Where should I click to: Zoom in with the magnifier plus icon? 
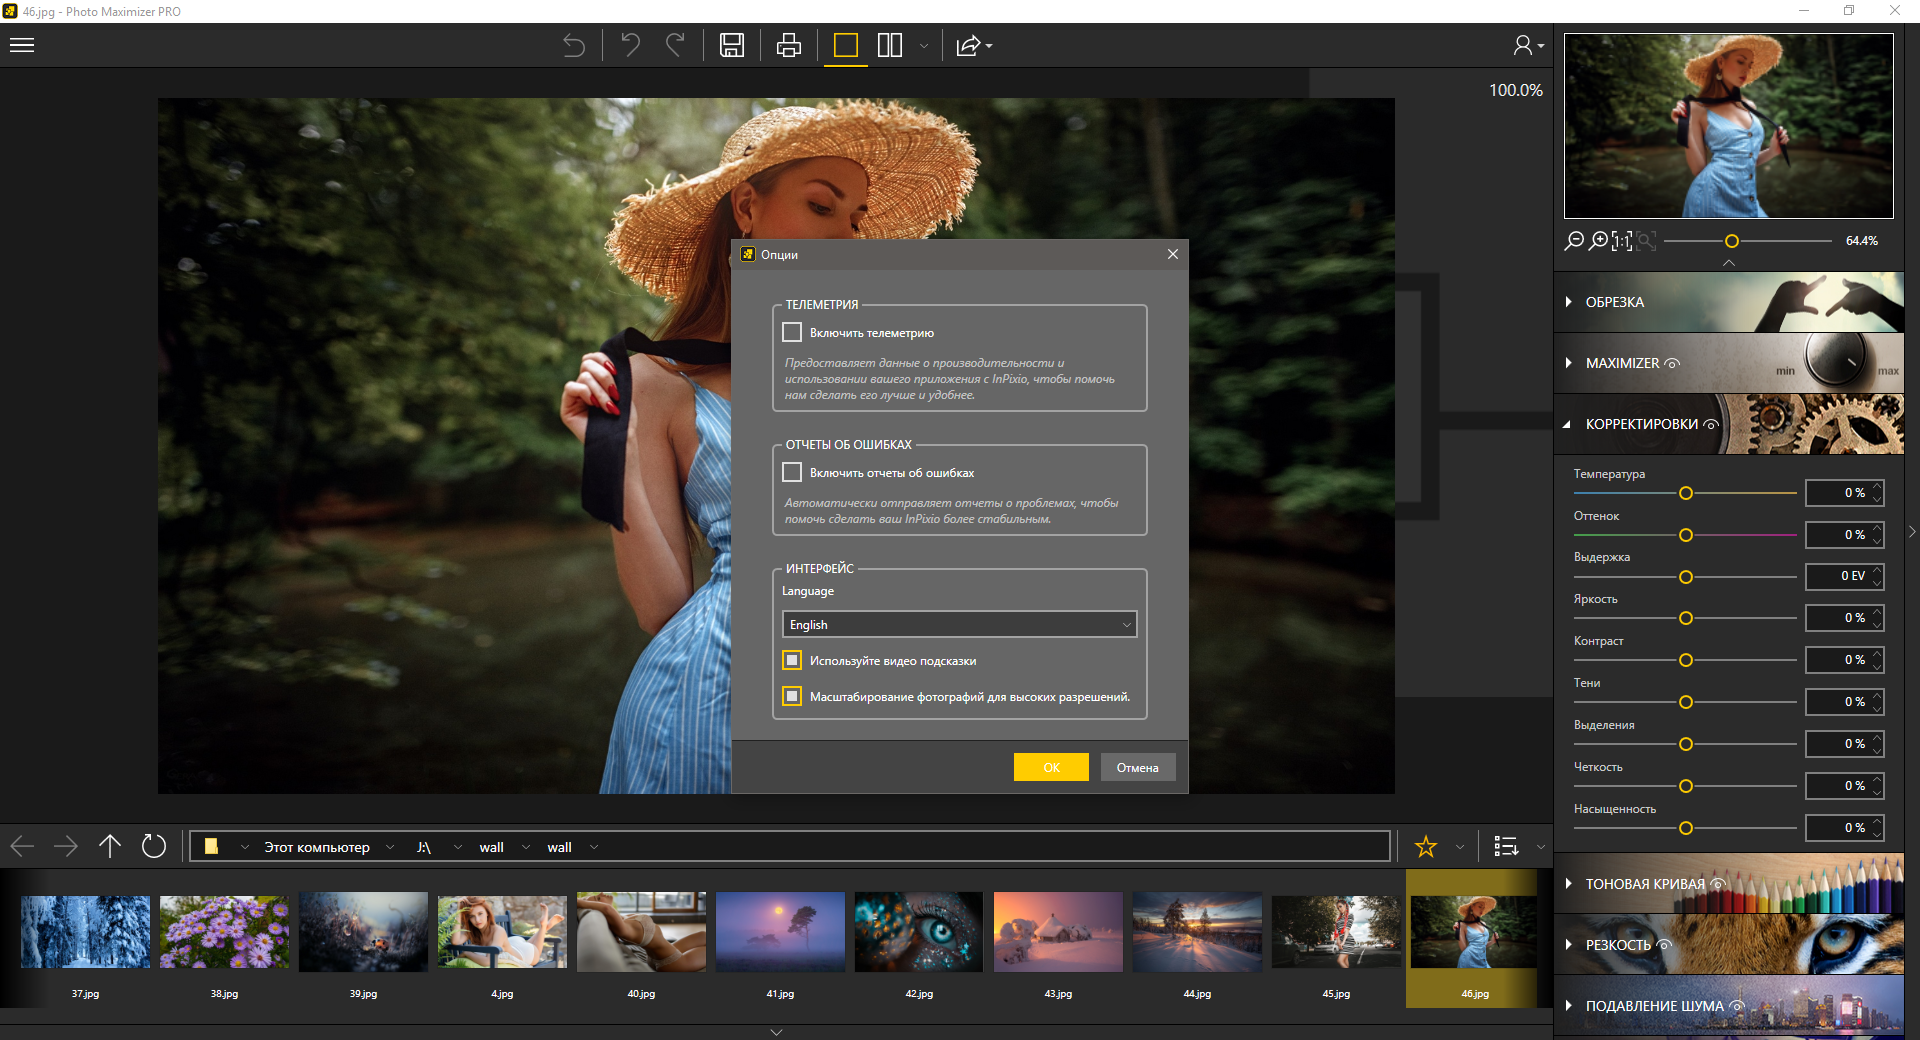(x=1599, y=241)
